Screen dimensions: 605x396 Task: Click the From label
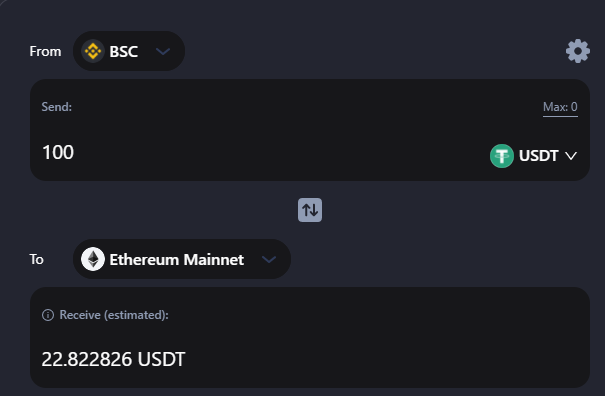46,51
